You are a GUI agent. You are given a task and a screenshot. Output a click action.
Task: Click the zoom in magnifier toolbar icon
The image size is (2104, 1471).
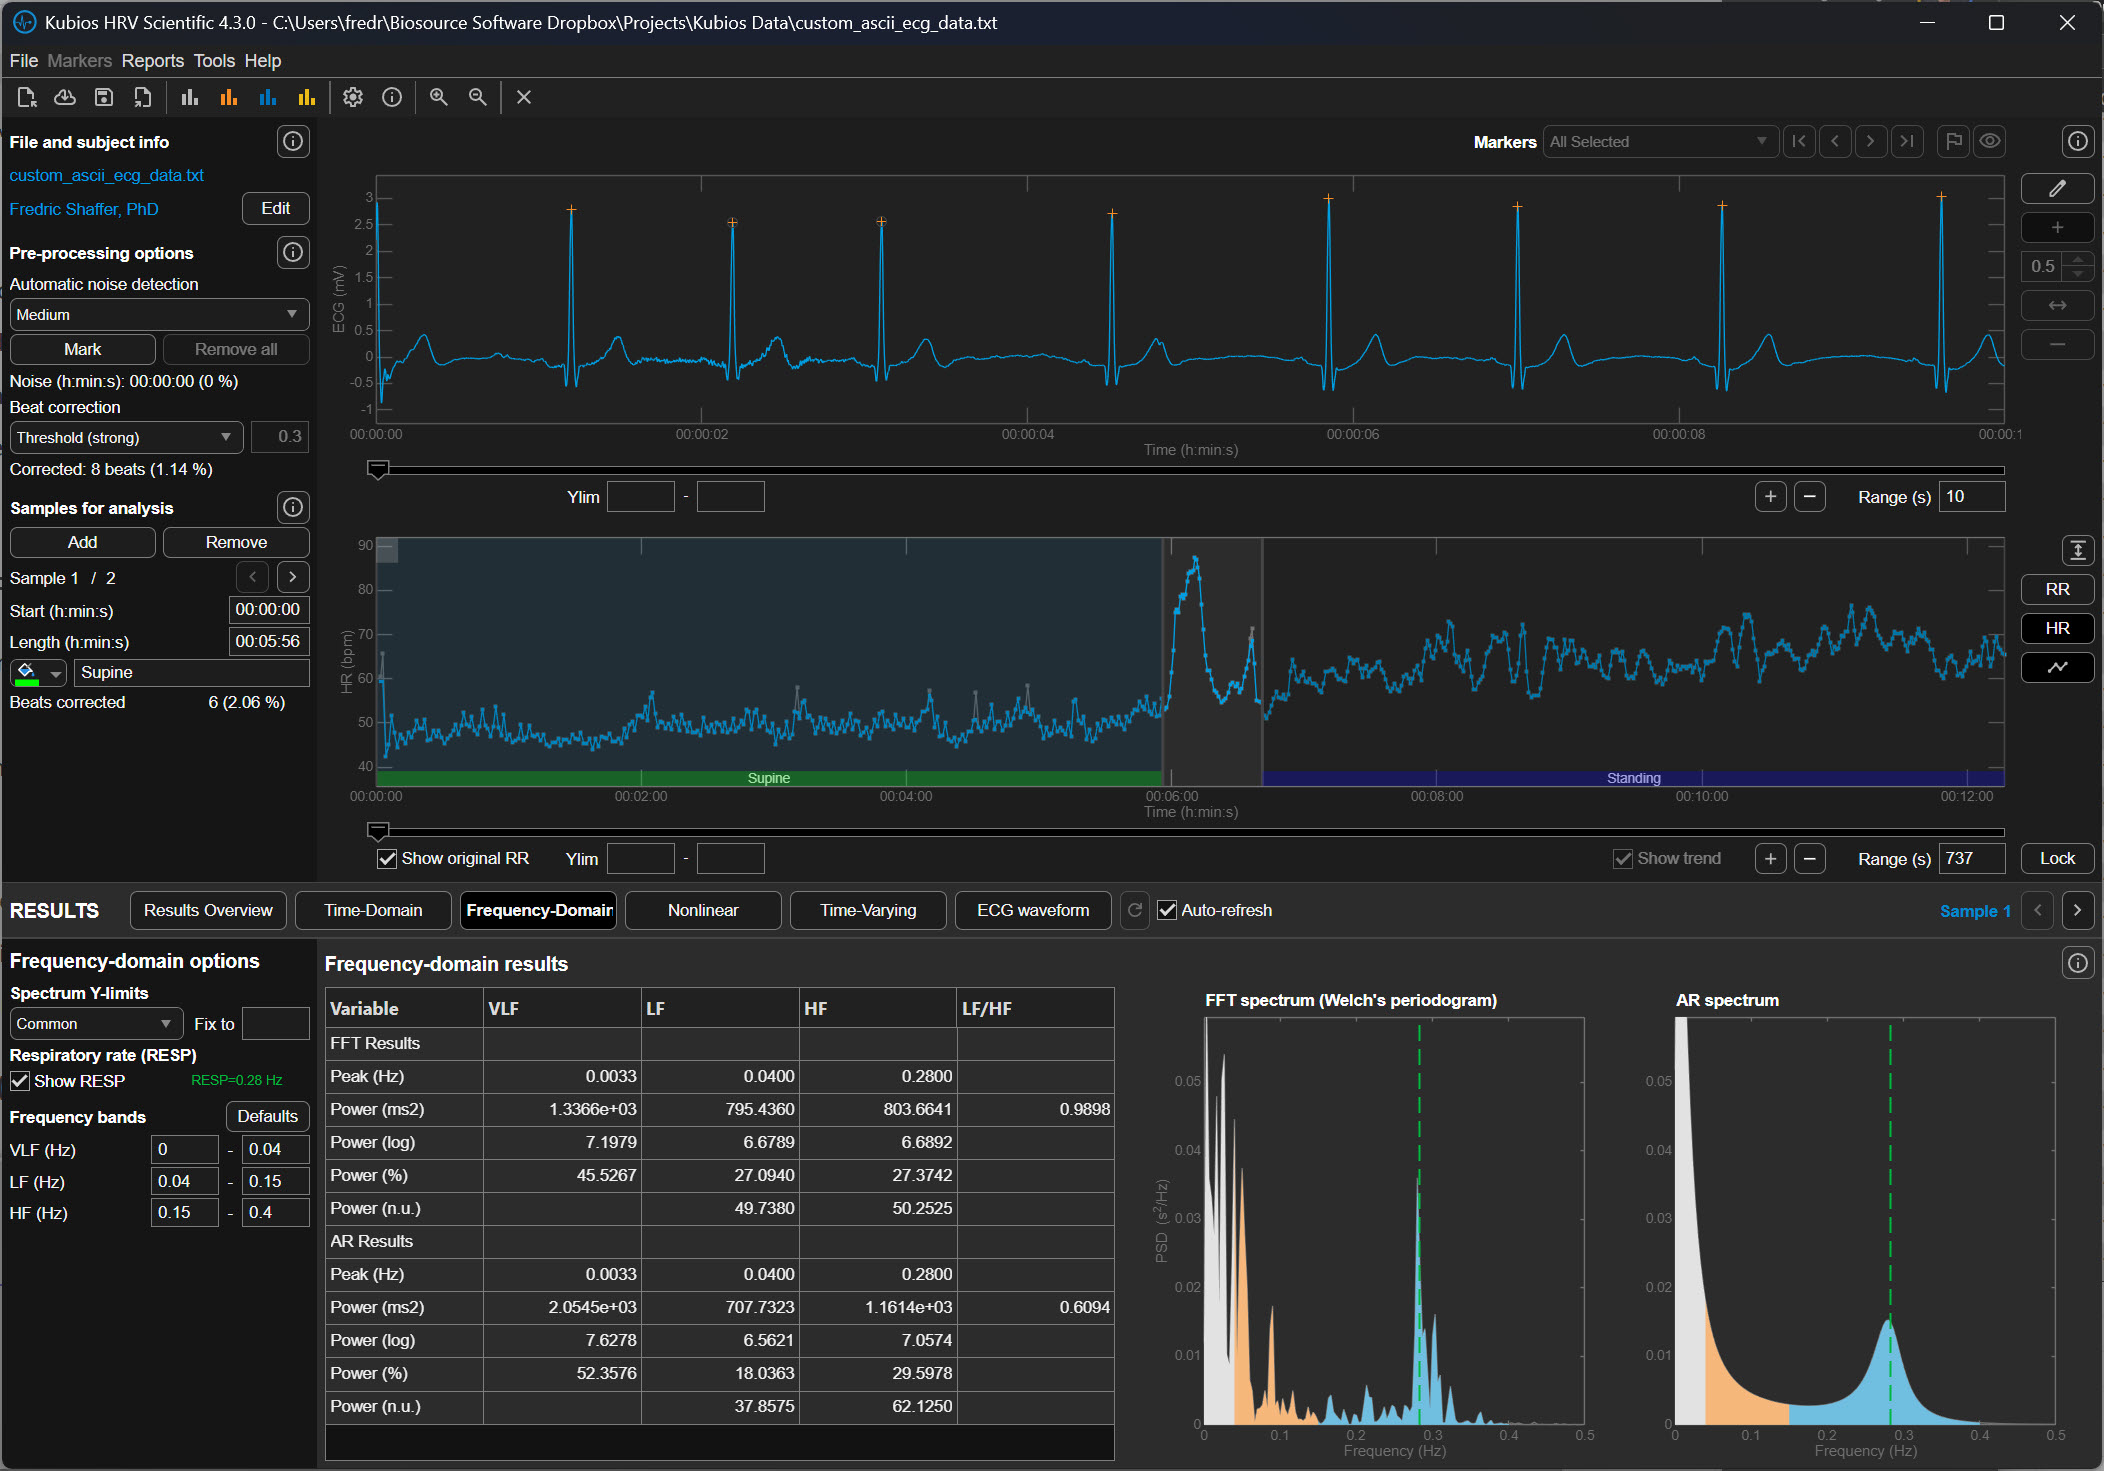(438, 97)
